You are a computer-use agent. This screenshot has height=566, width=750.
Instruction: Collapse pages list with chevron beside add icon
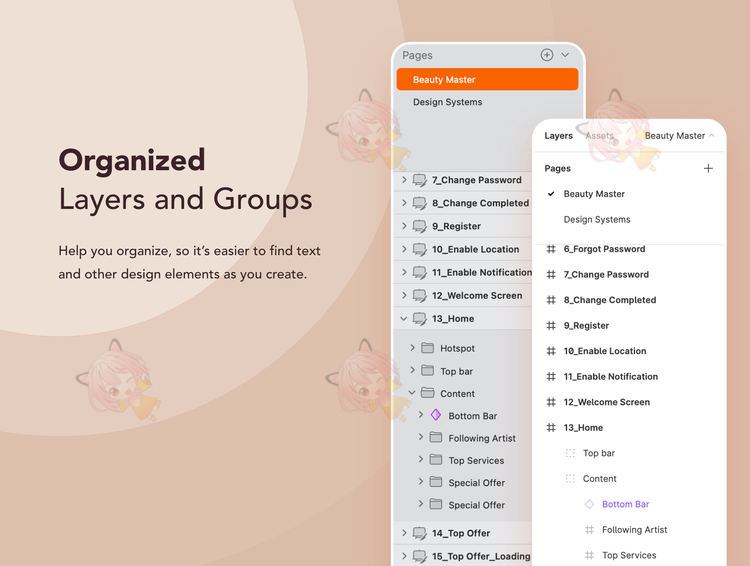(x=565, y=55)
